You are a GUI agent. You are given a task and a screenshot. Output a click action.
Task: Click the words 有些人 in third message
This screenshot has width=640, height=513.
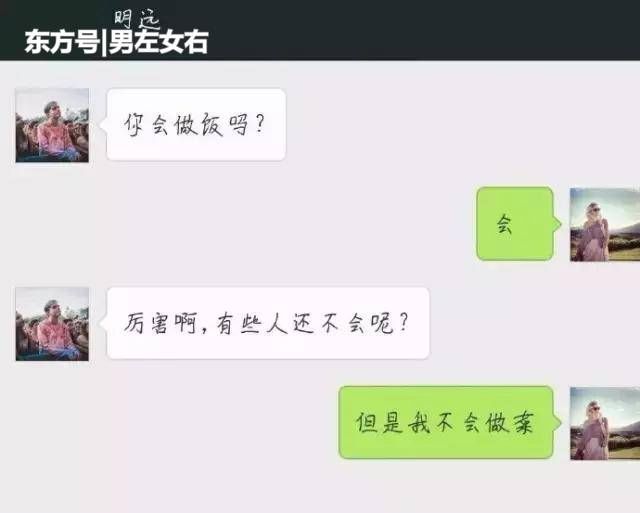click(x=252, y=324)
